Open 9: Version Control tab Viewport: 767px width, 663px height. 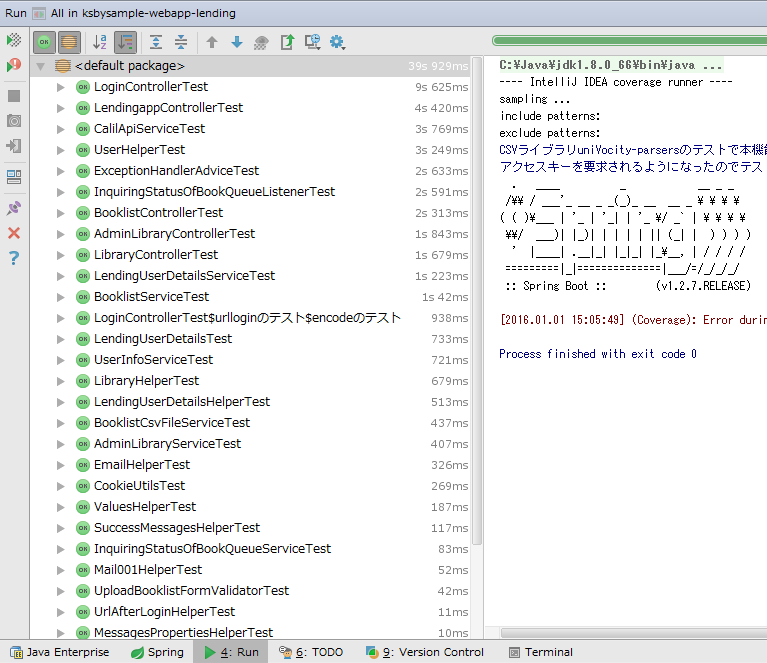point(424,652)
